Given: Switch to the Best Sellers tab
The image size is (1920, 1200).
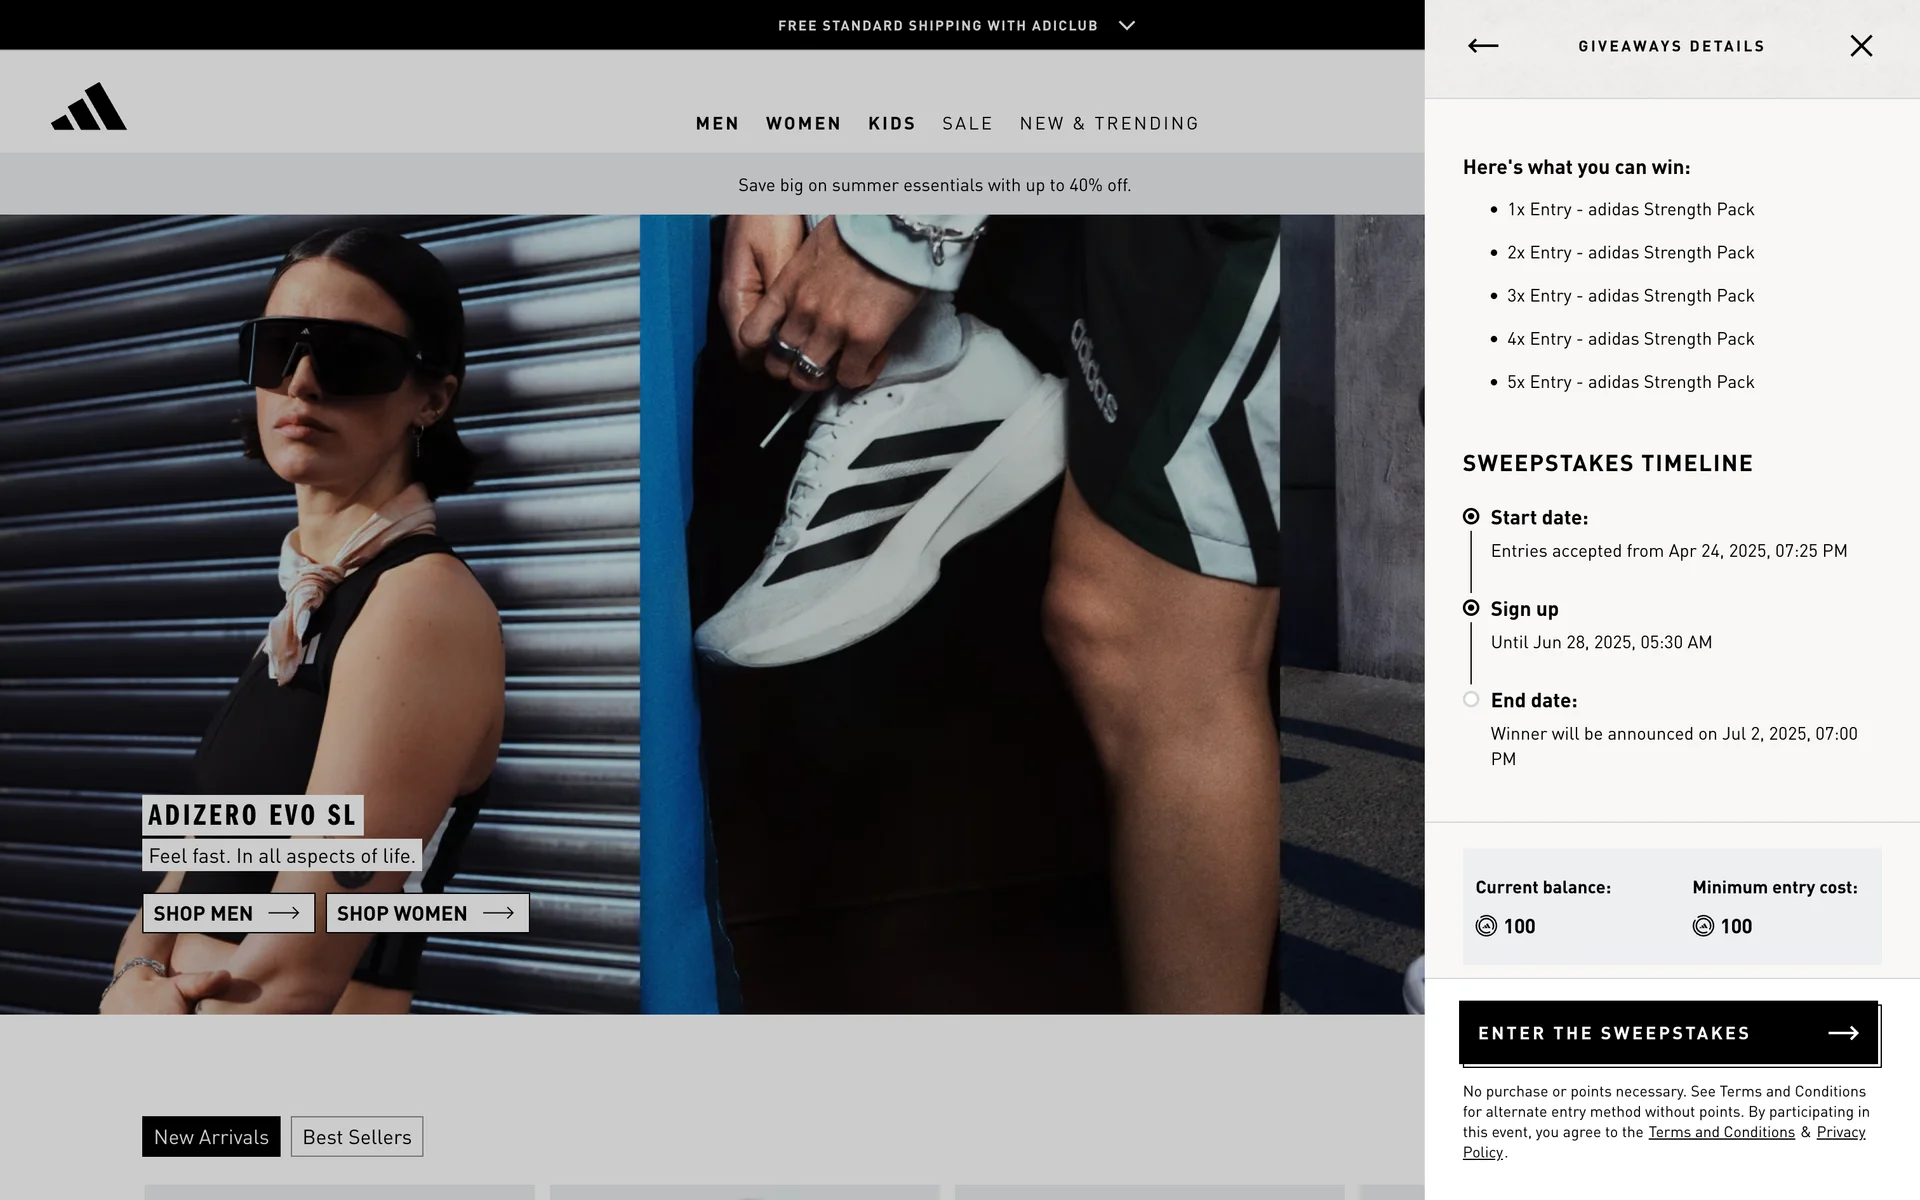Looking at the screenshot, I should (x=357, y=1137).
